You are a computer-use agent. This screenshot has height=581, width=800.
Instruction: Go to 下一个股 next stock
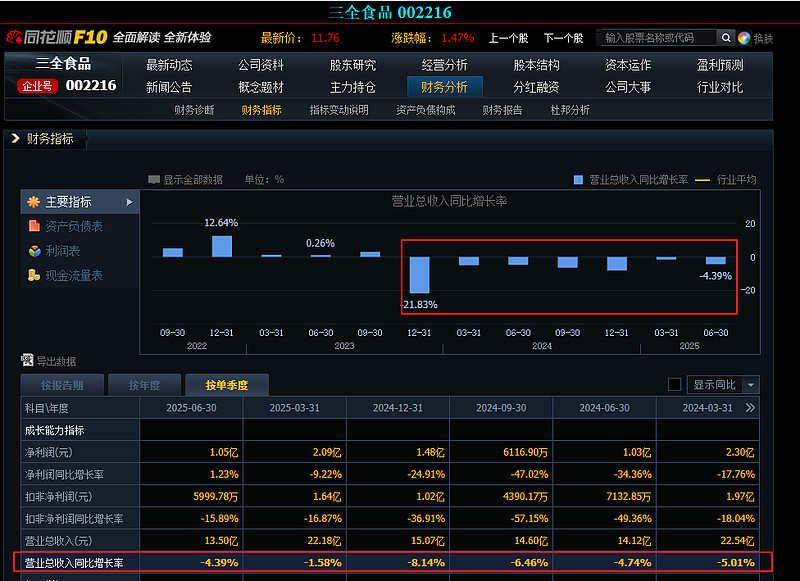[563, 38]
